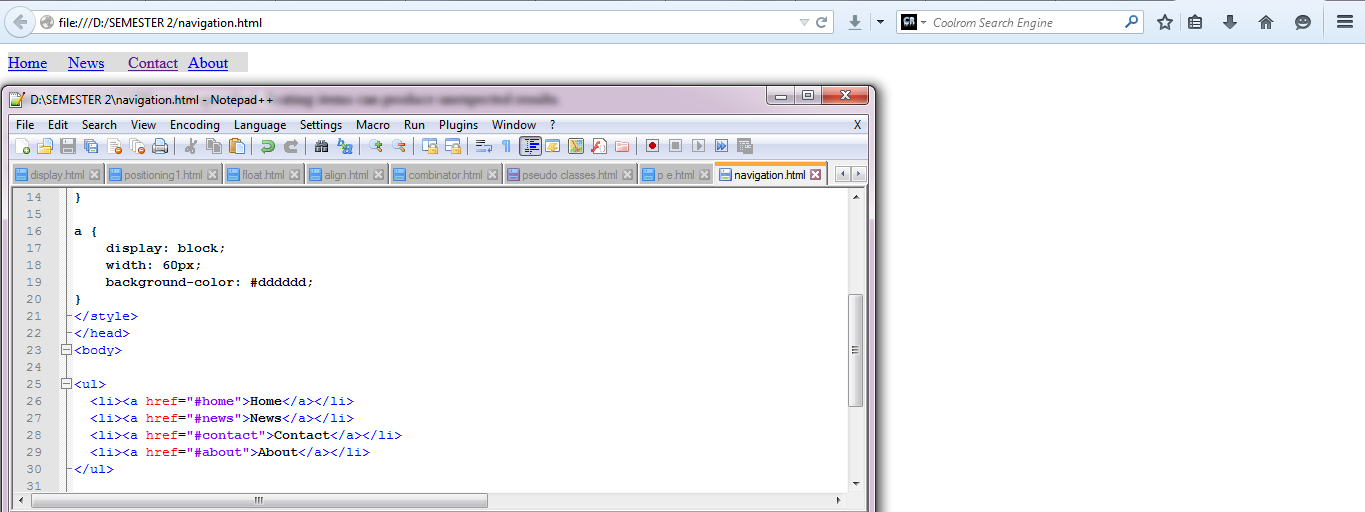The image size is (1365, 512).
Task: Click the Print icon in Notepad++ toolbar
Action: coord(159,146)
